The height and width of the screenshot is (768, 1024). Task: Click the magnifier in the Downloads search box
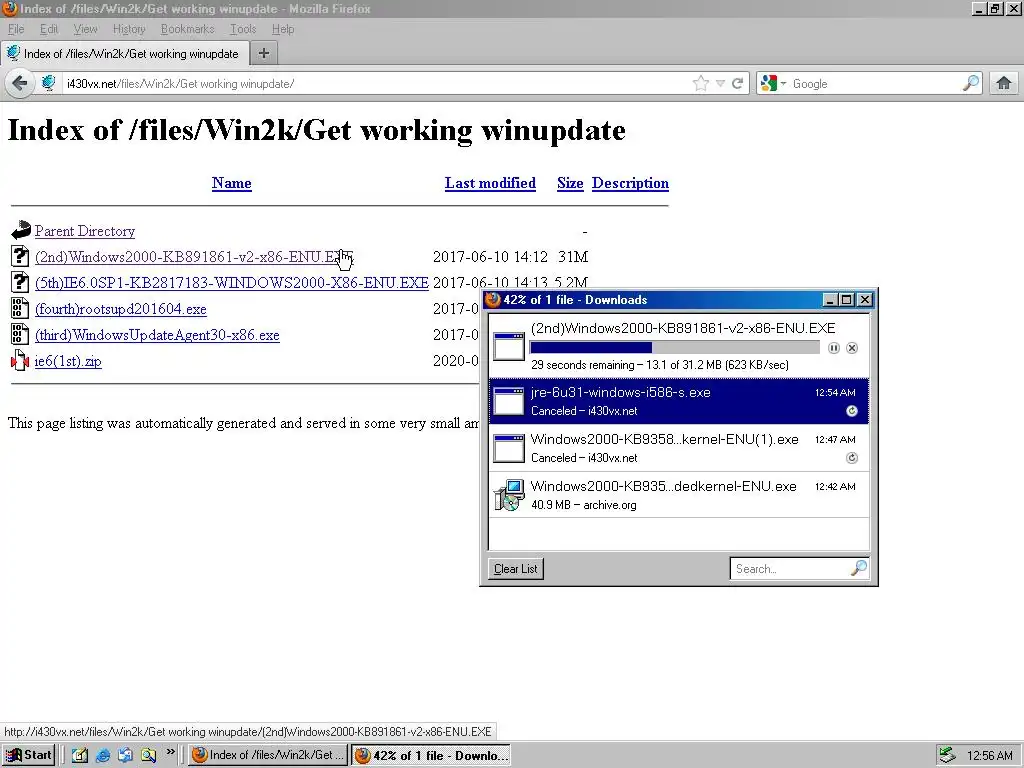[x=859, y=568]
